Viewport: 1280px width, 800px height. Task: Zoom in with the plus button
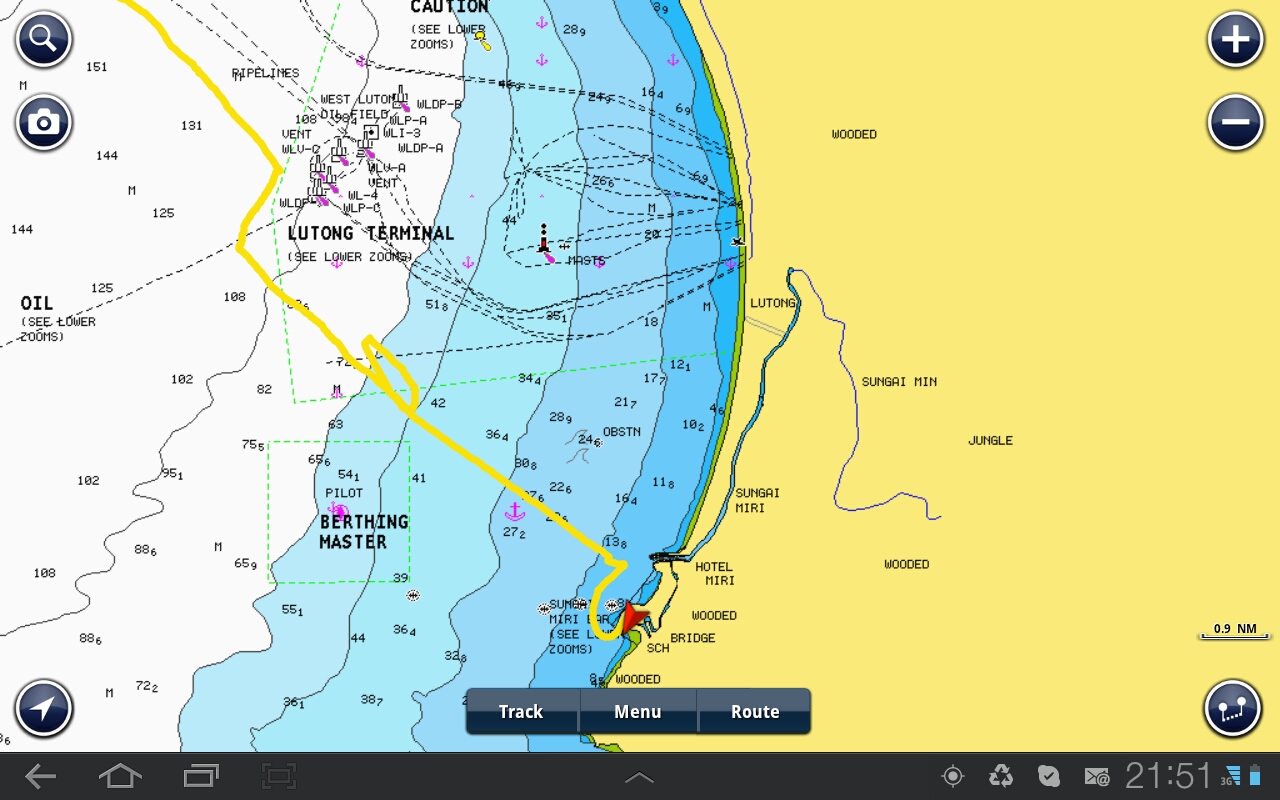tap(1236, 40)
